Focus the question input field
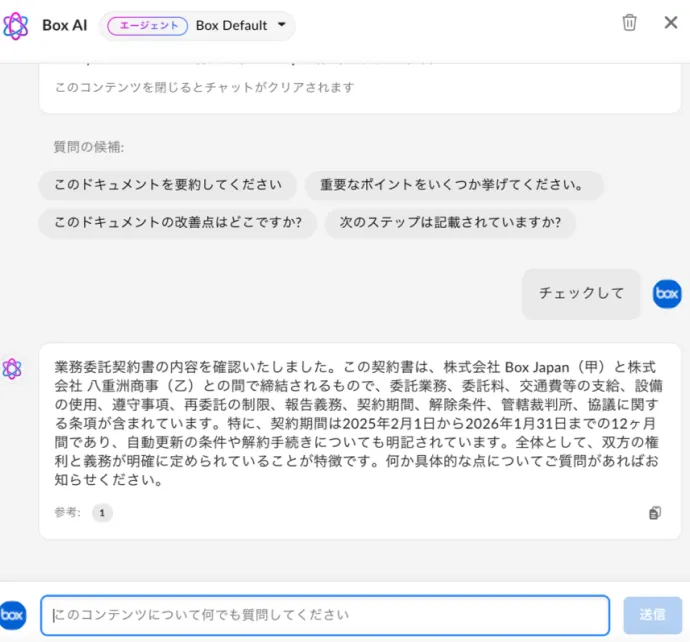Viewport: 690px width, 642px height. [325, 615]
